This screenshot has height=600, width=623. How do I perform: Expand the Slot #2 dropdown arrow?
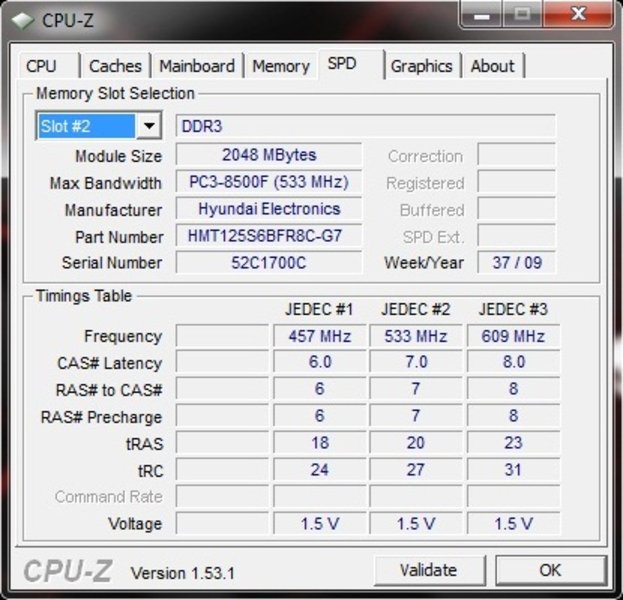pos(149,126)
